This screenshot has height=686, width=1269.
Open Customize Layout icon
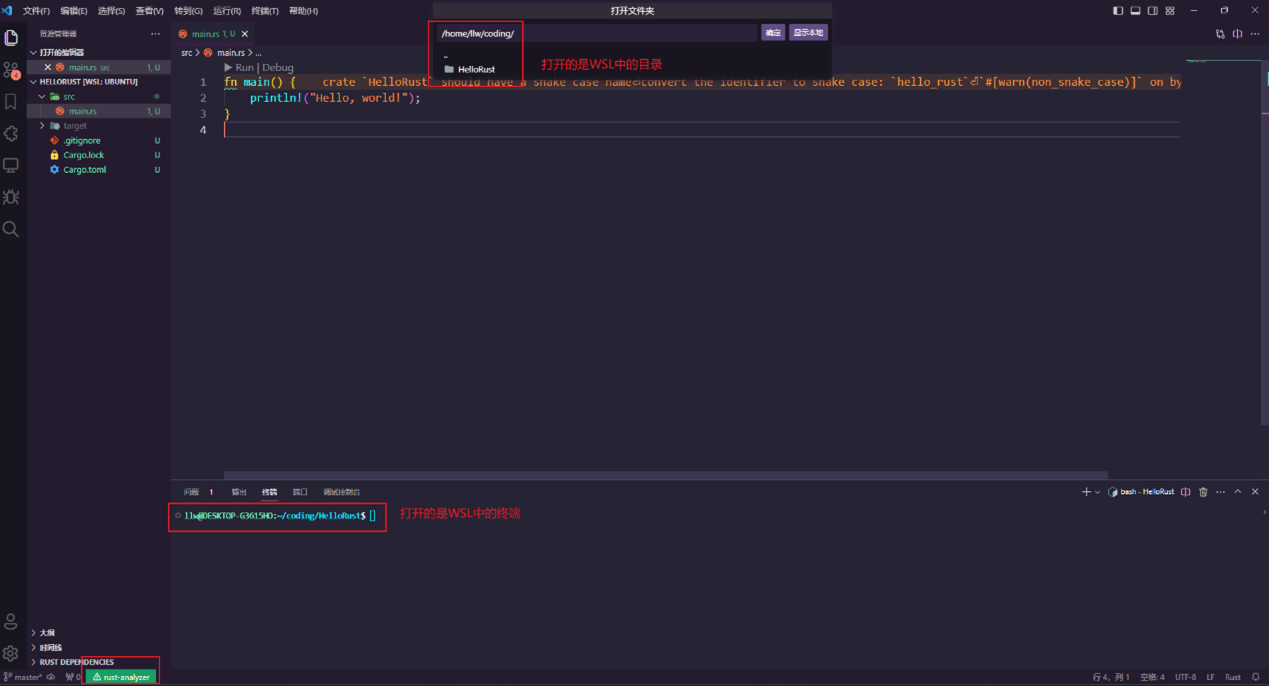click(x=1169, y=10)
